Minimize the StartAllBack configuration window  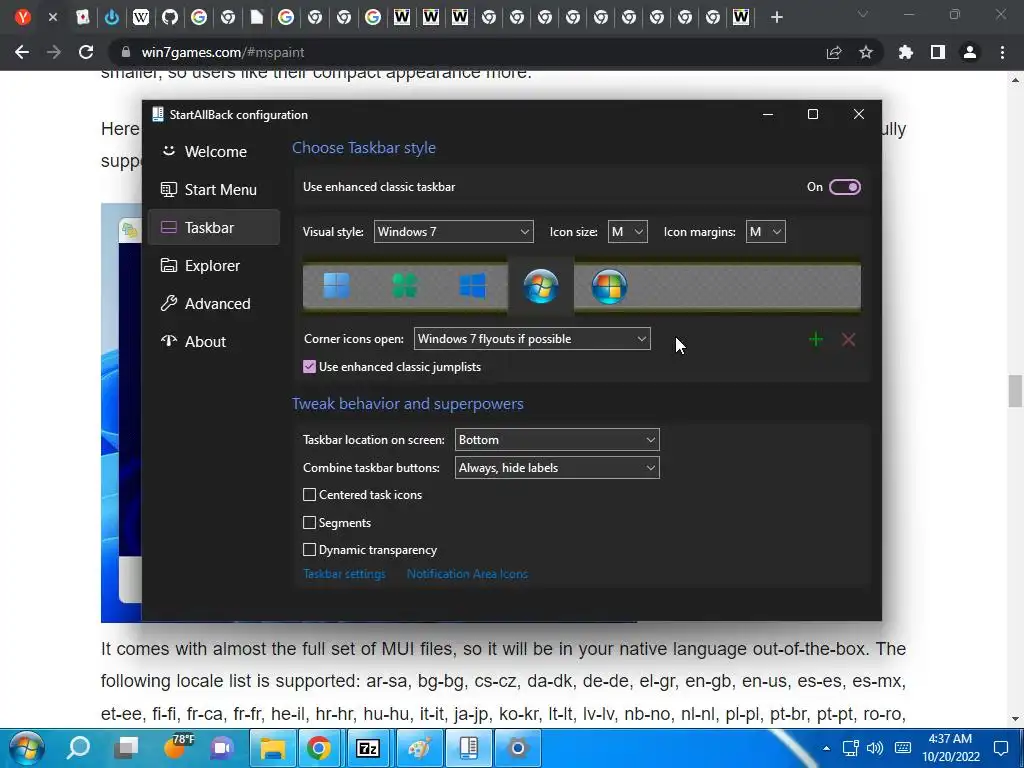[x=768, y=114]
